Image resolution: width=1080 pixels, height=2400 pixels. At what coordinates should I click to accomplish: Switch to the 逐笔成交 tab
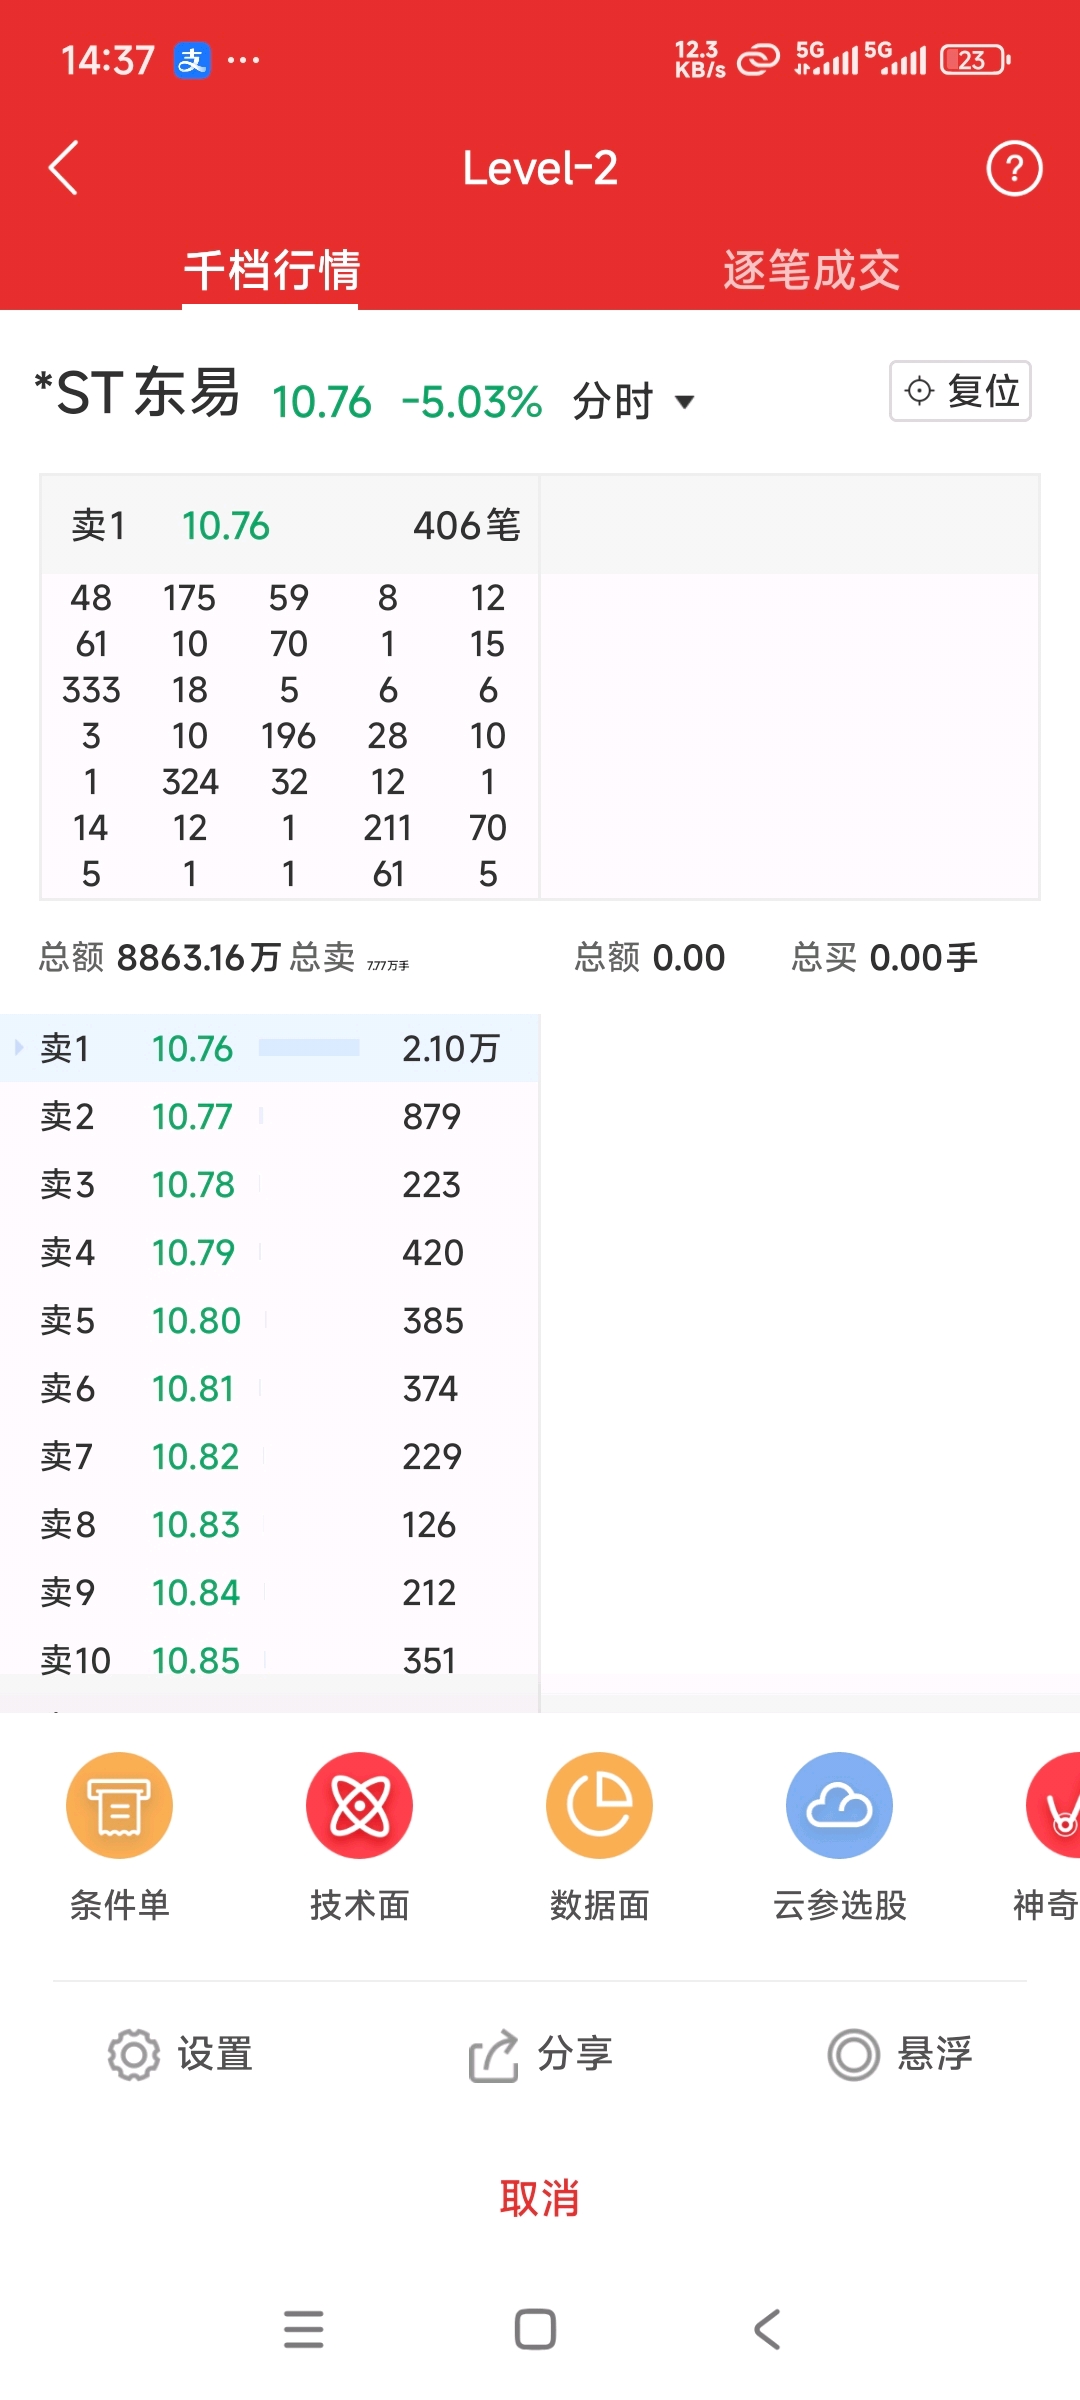[811, 270]
